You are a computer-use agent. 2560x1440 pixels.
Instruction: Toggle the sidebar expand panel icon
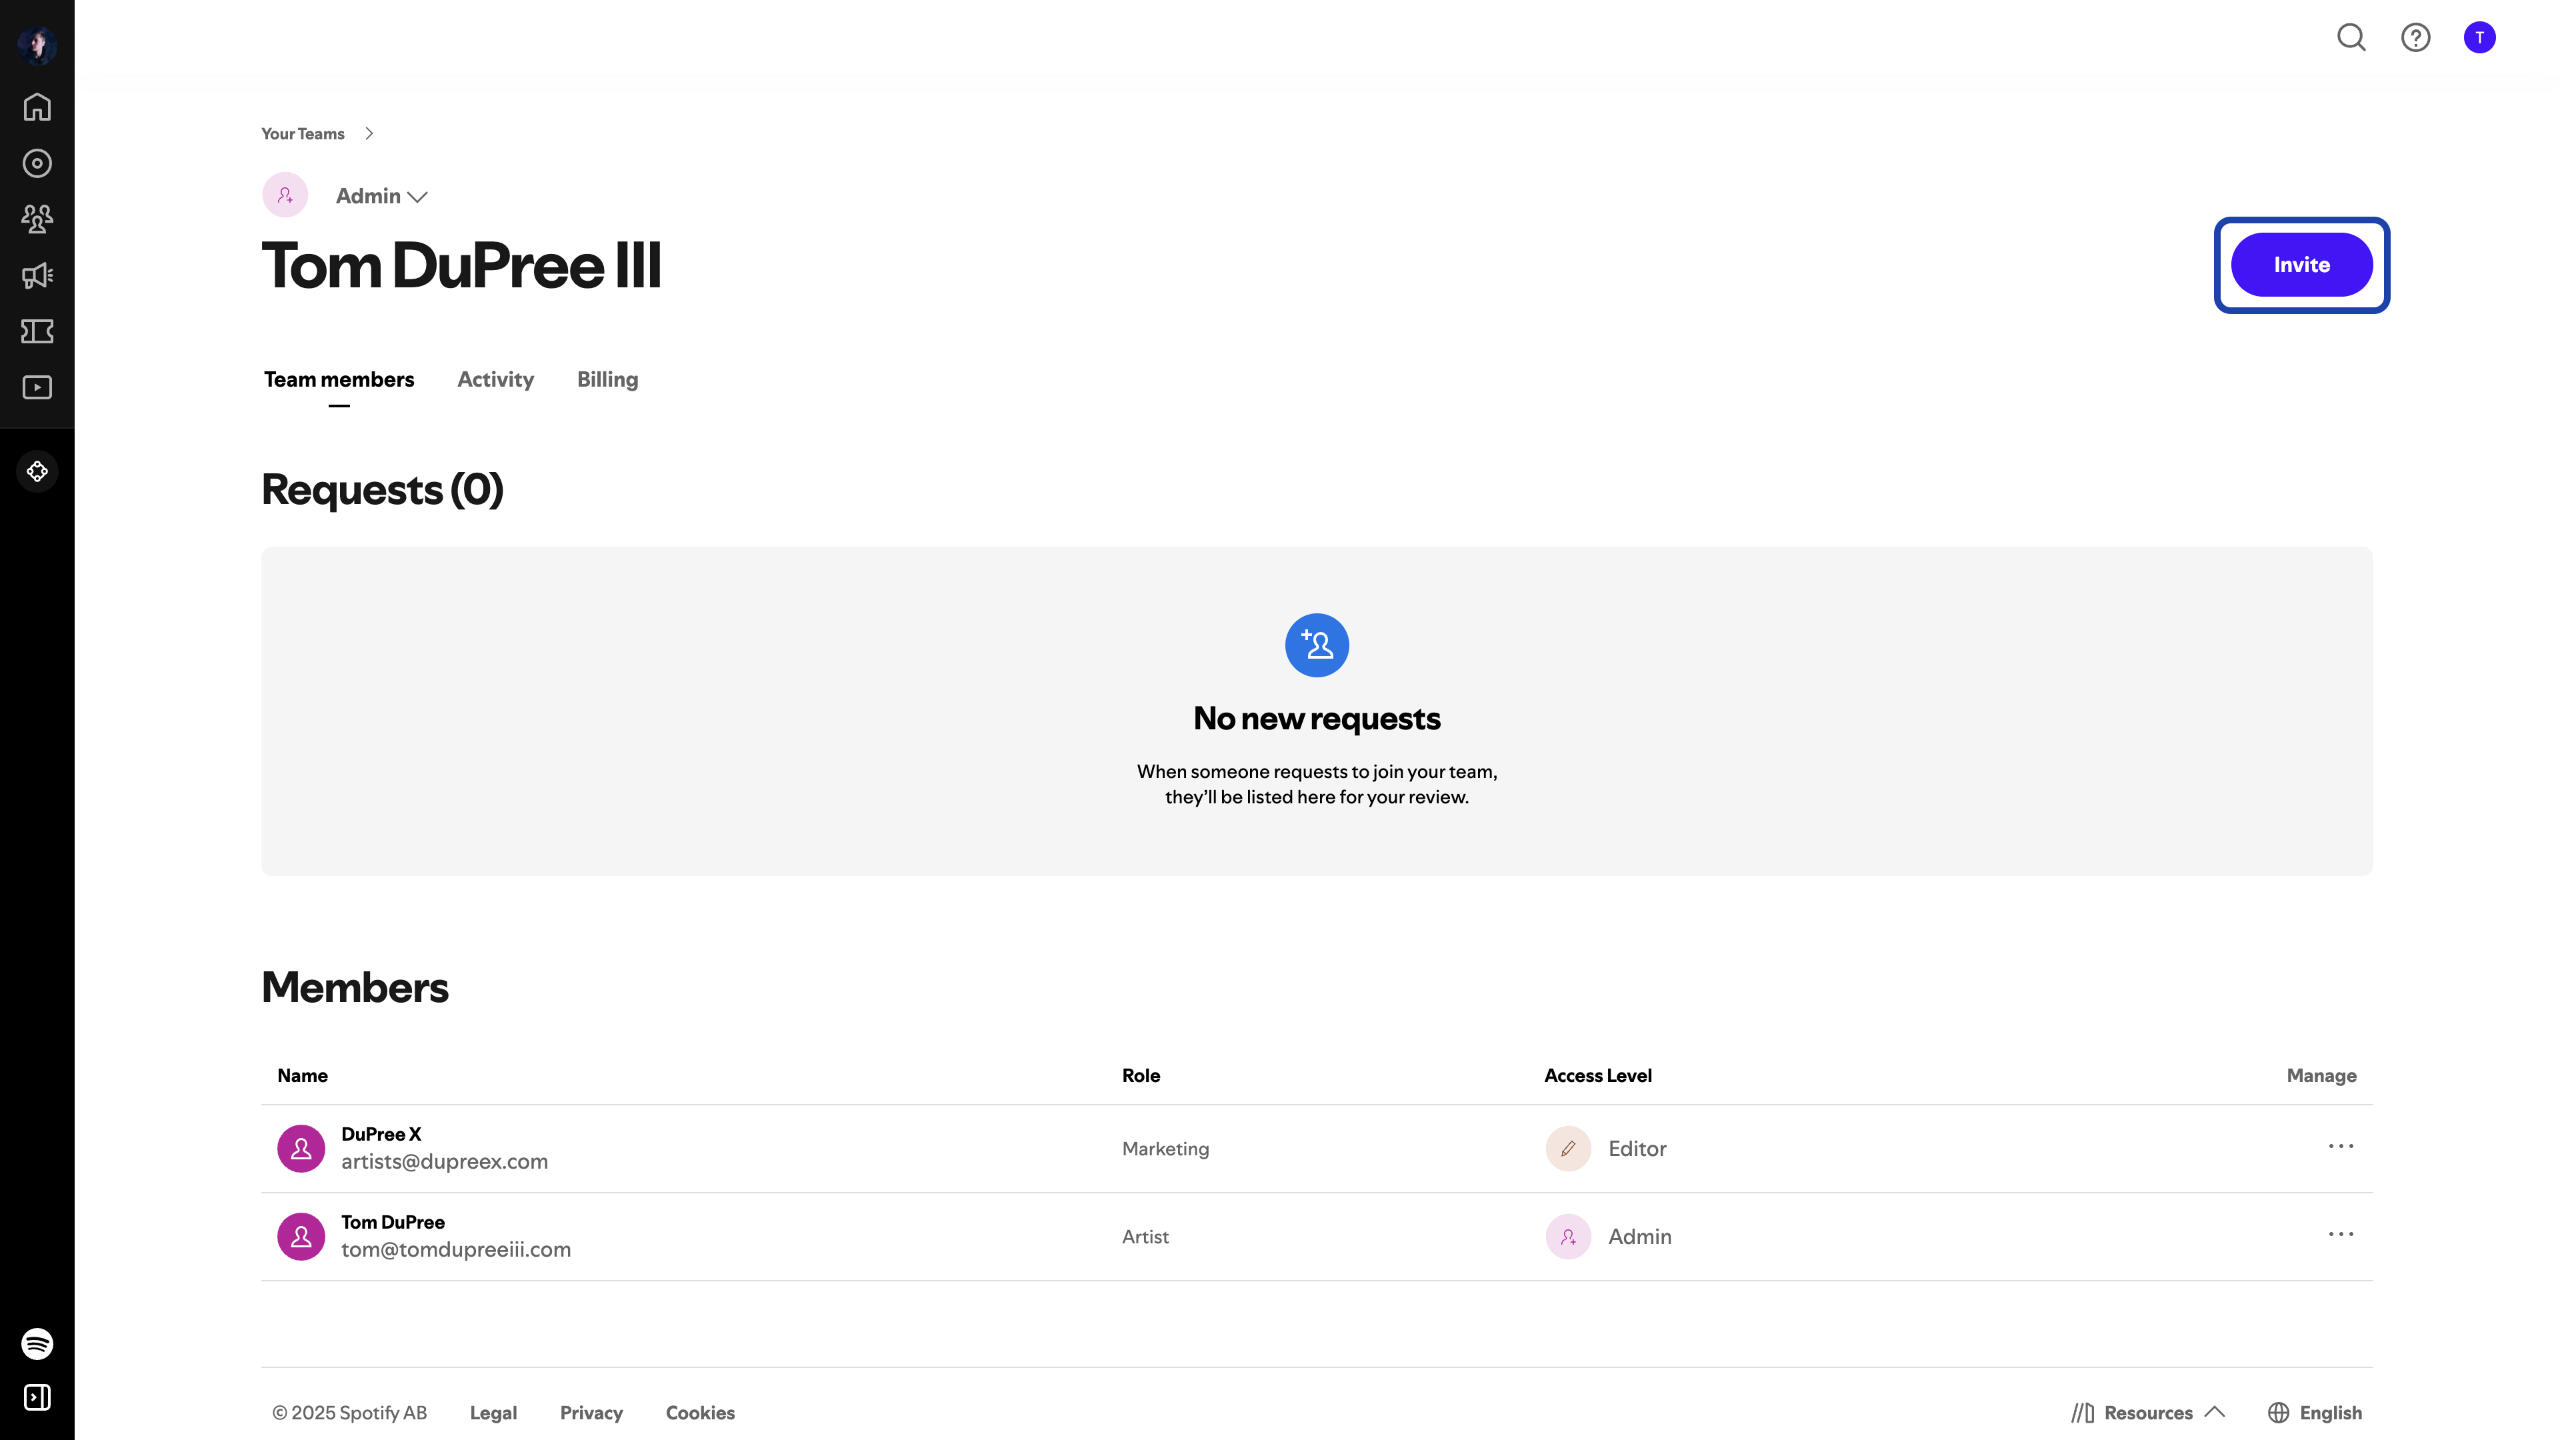coord(37,1397)
